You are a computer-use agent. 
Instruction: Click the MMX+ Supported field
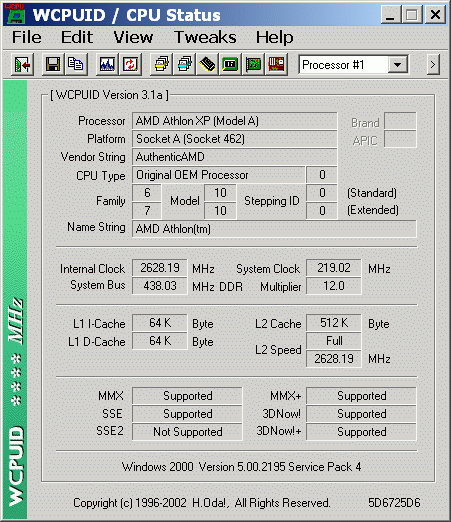(x=361, y=396)
